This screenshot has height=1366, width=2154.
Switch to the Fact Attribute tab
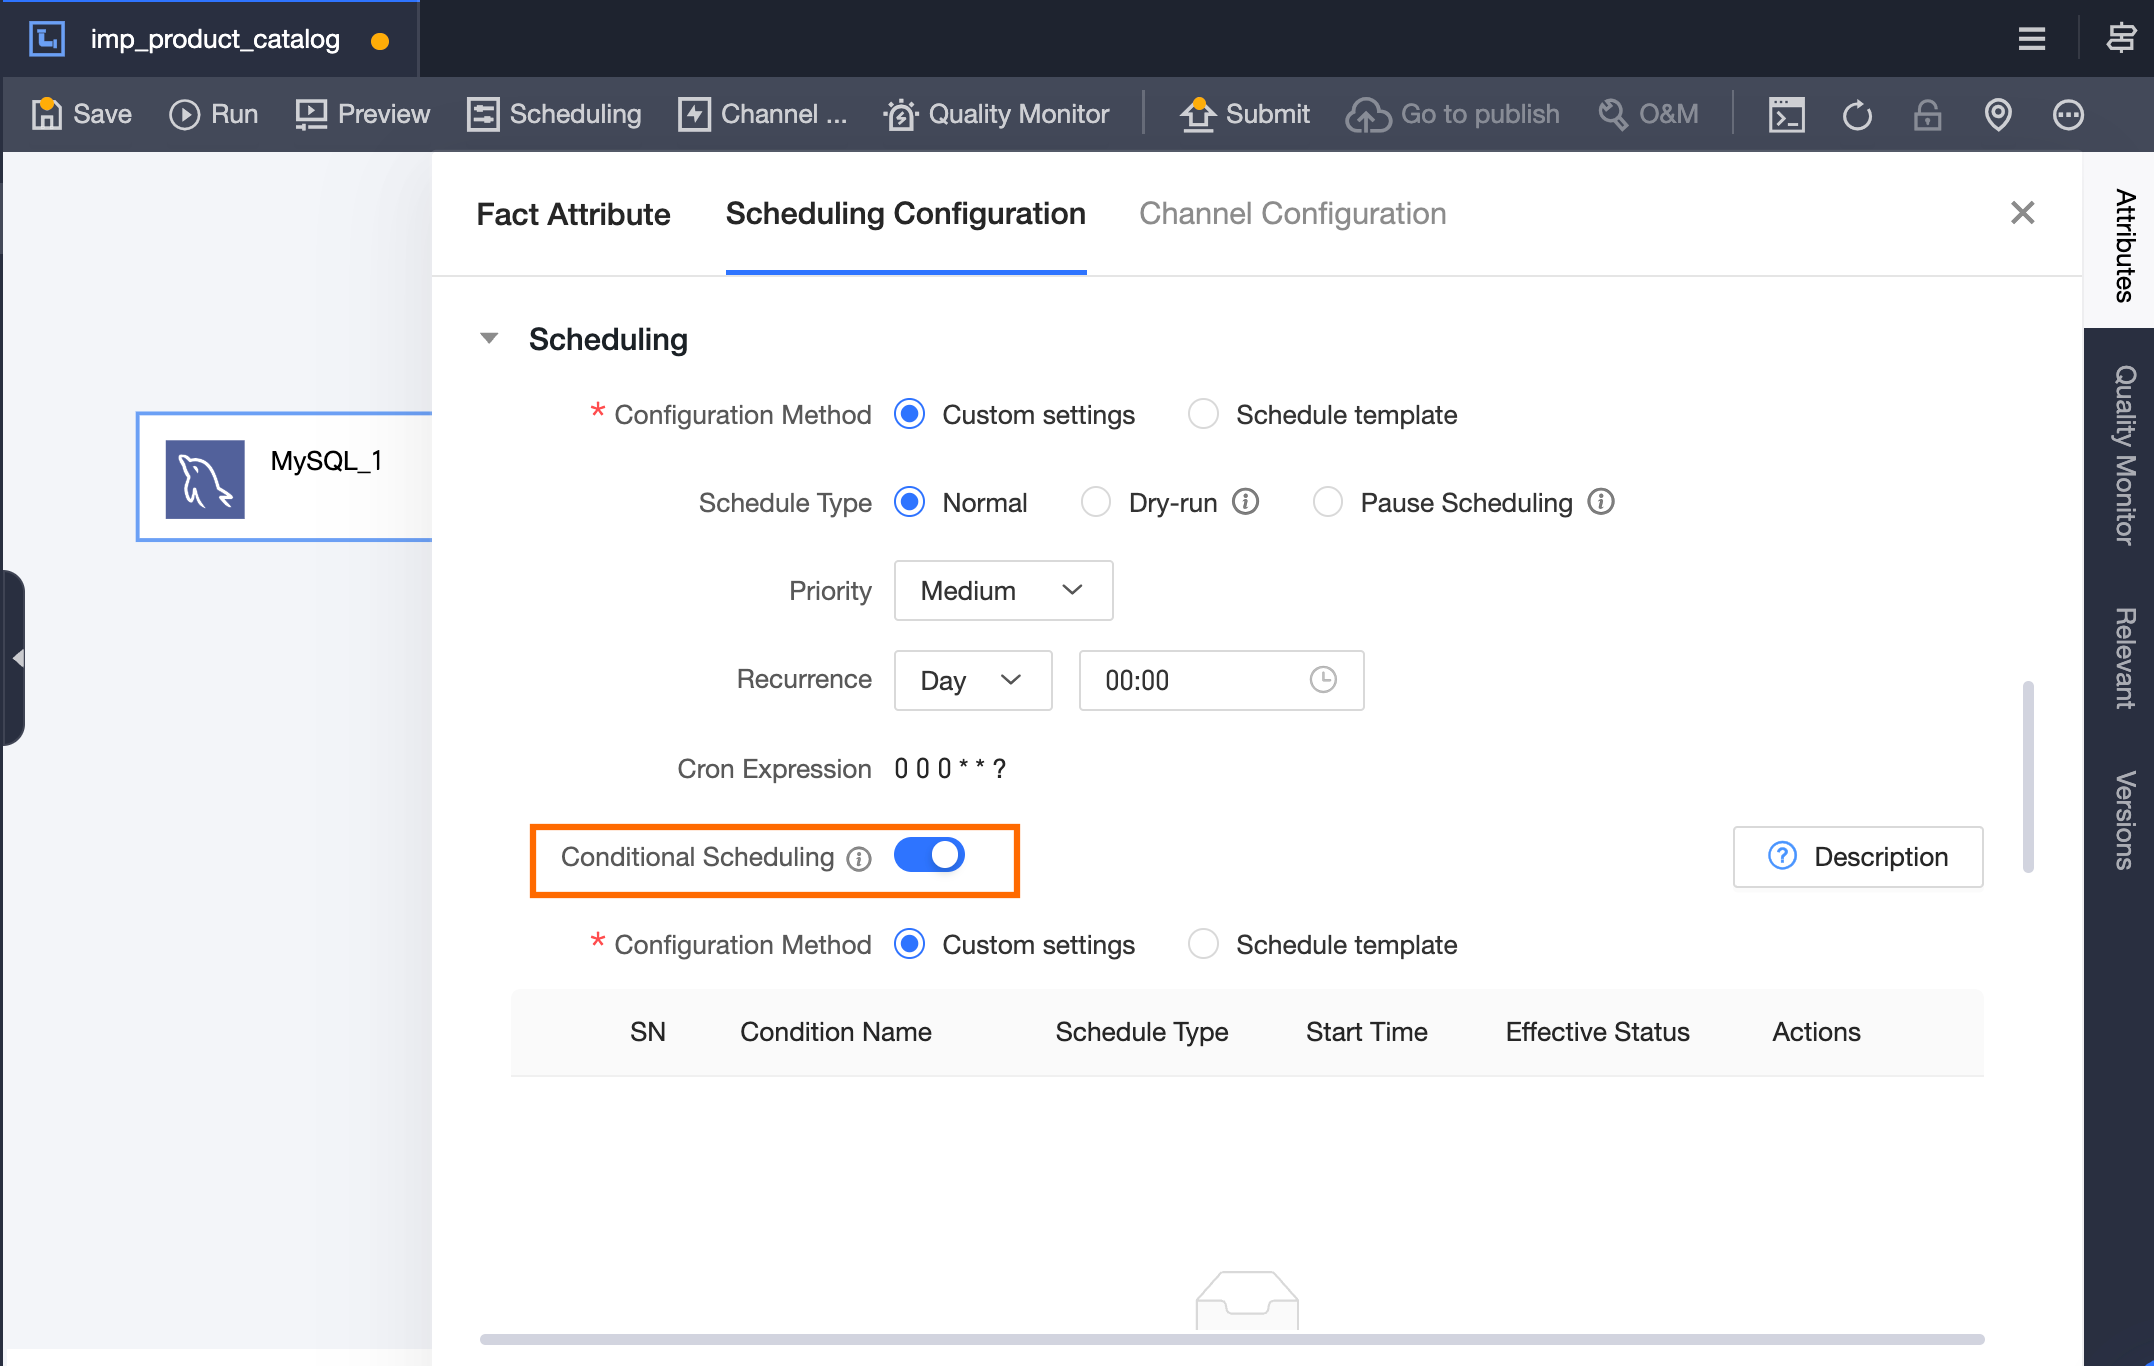tap(573, 214)
